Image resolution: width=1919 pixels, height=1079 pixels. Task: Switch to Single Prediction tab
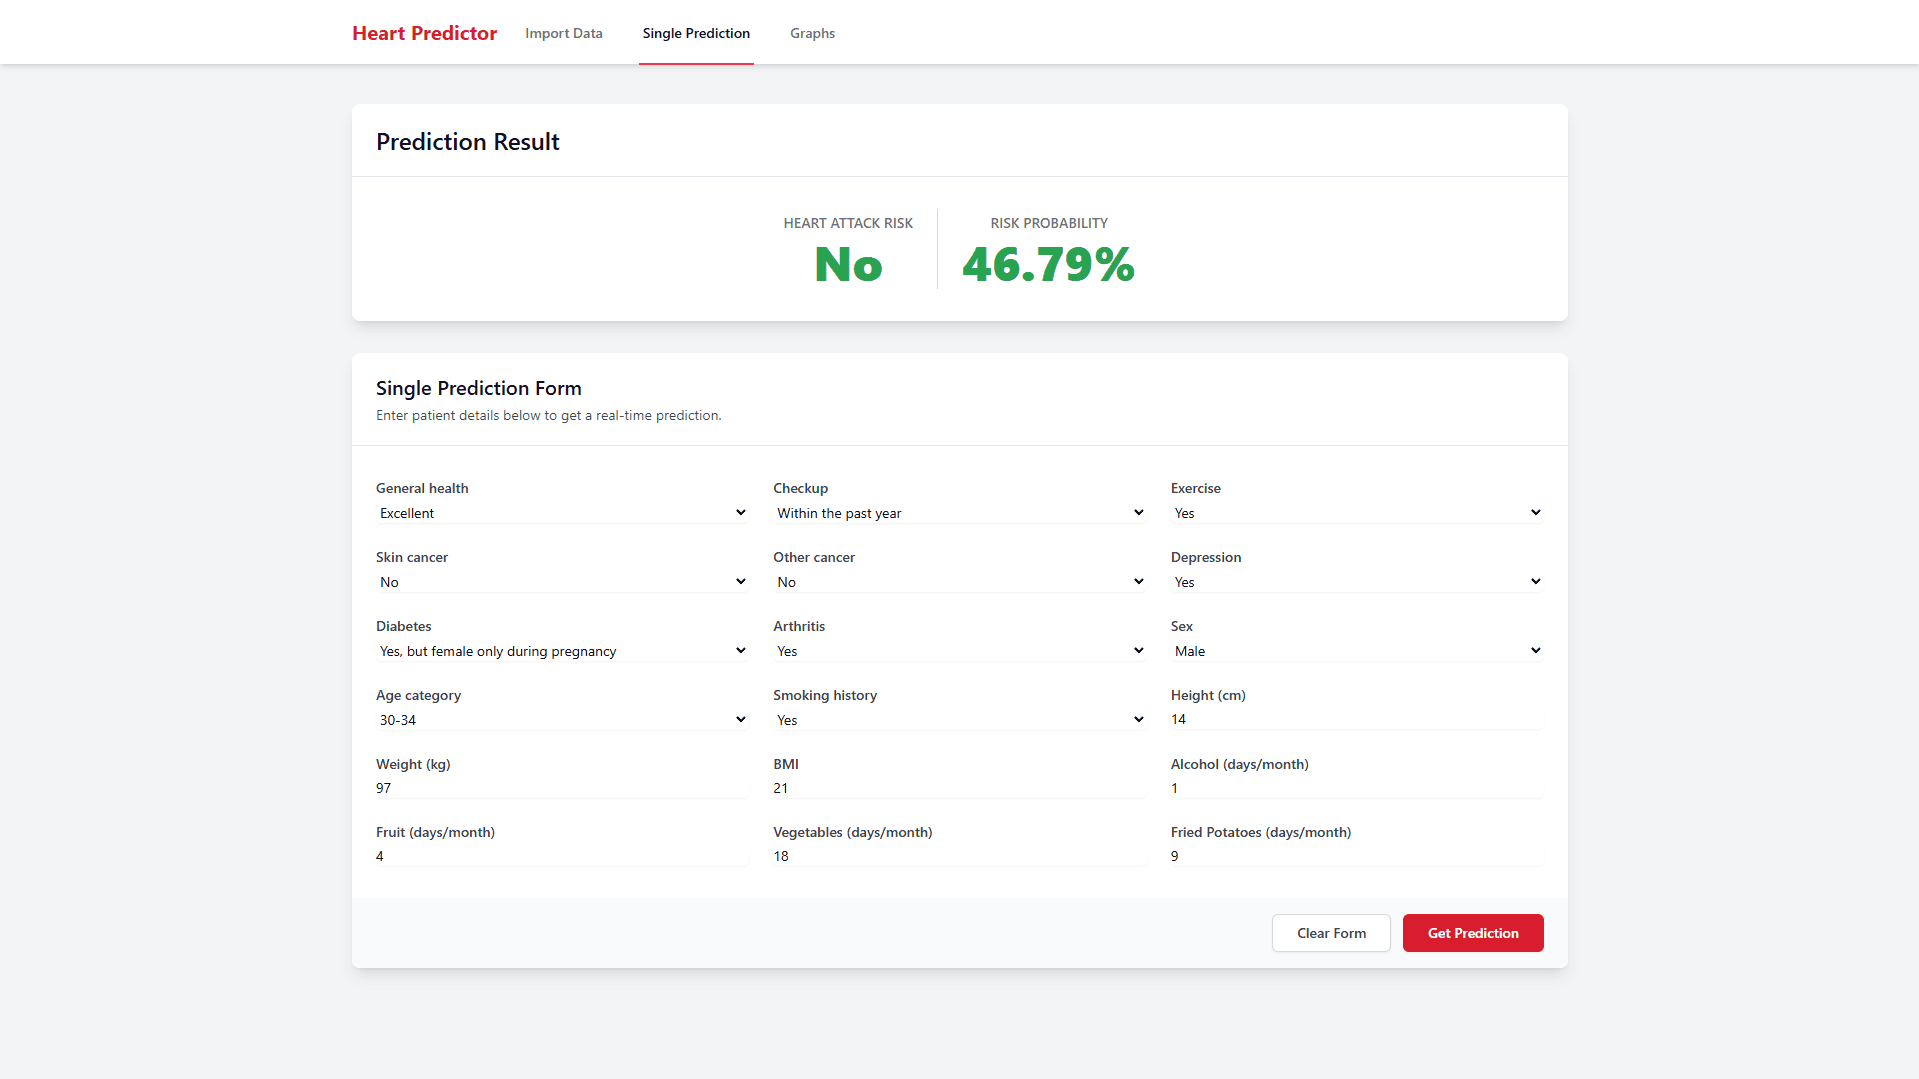click(x=696, y=33)
